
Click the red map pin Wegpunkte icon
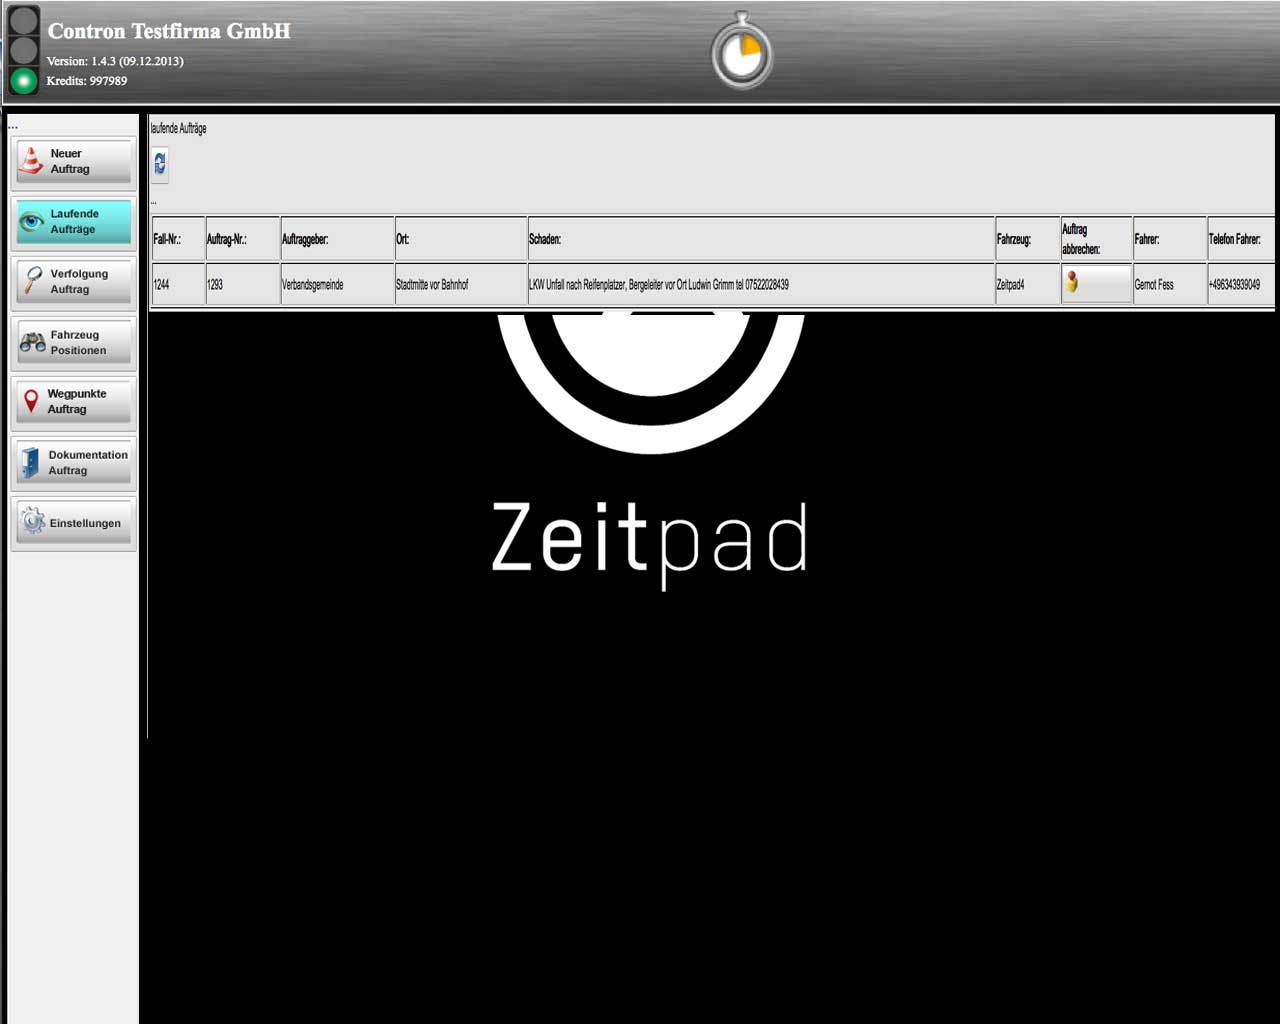[31, 402]
